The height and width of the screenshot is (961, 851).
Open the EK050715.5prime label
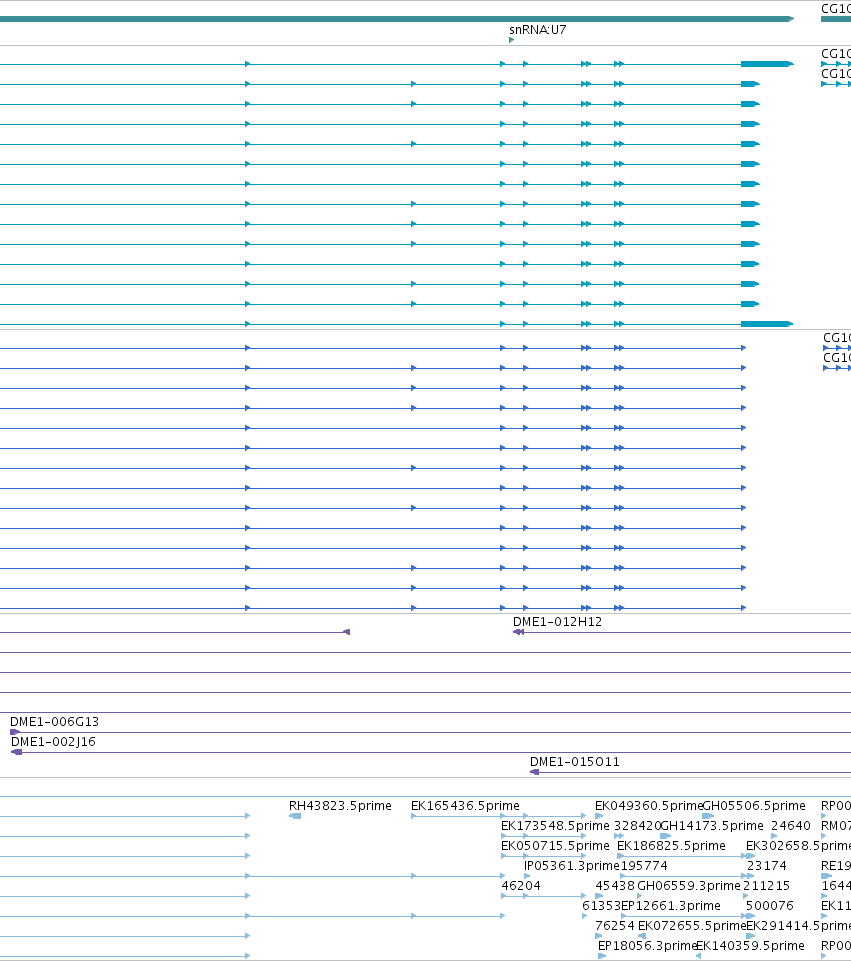click(555, 846)
